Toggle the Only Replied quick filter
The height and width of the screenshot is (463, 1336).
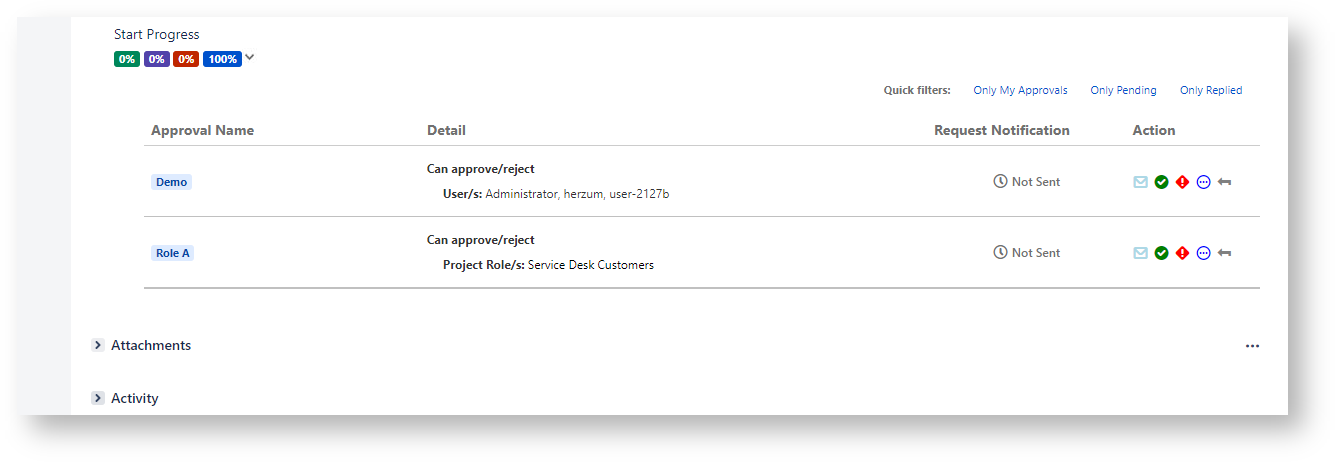pos(1211,90)
